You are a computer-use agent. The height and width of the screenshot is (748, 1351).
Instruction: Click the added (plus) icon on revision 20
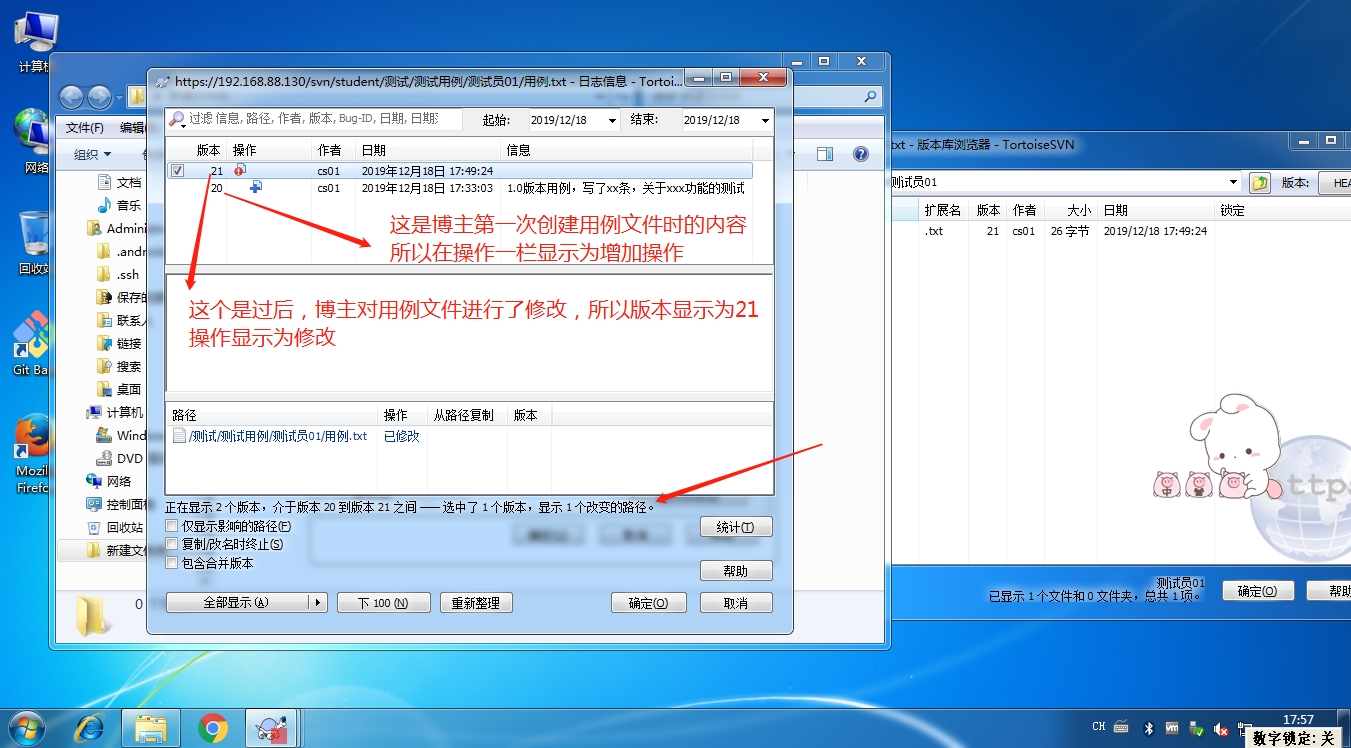[x=258, y=187]
